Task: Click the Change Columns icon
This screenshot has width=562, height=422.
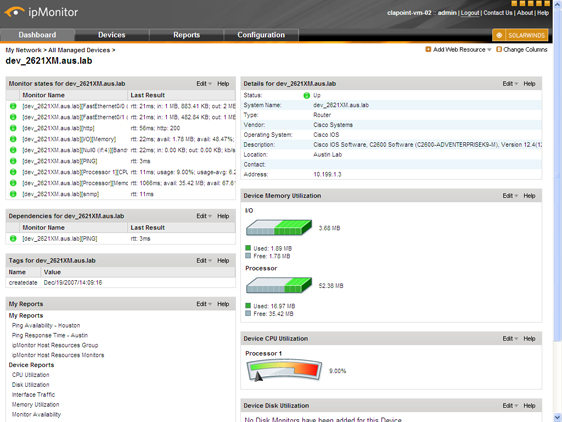Action: click(x=499, y=49)
